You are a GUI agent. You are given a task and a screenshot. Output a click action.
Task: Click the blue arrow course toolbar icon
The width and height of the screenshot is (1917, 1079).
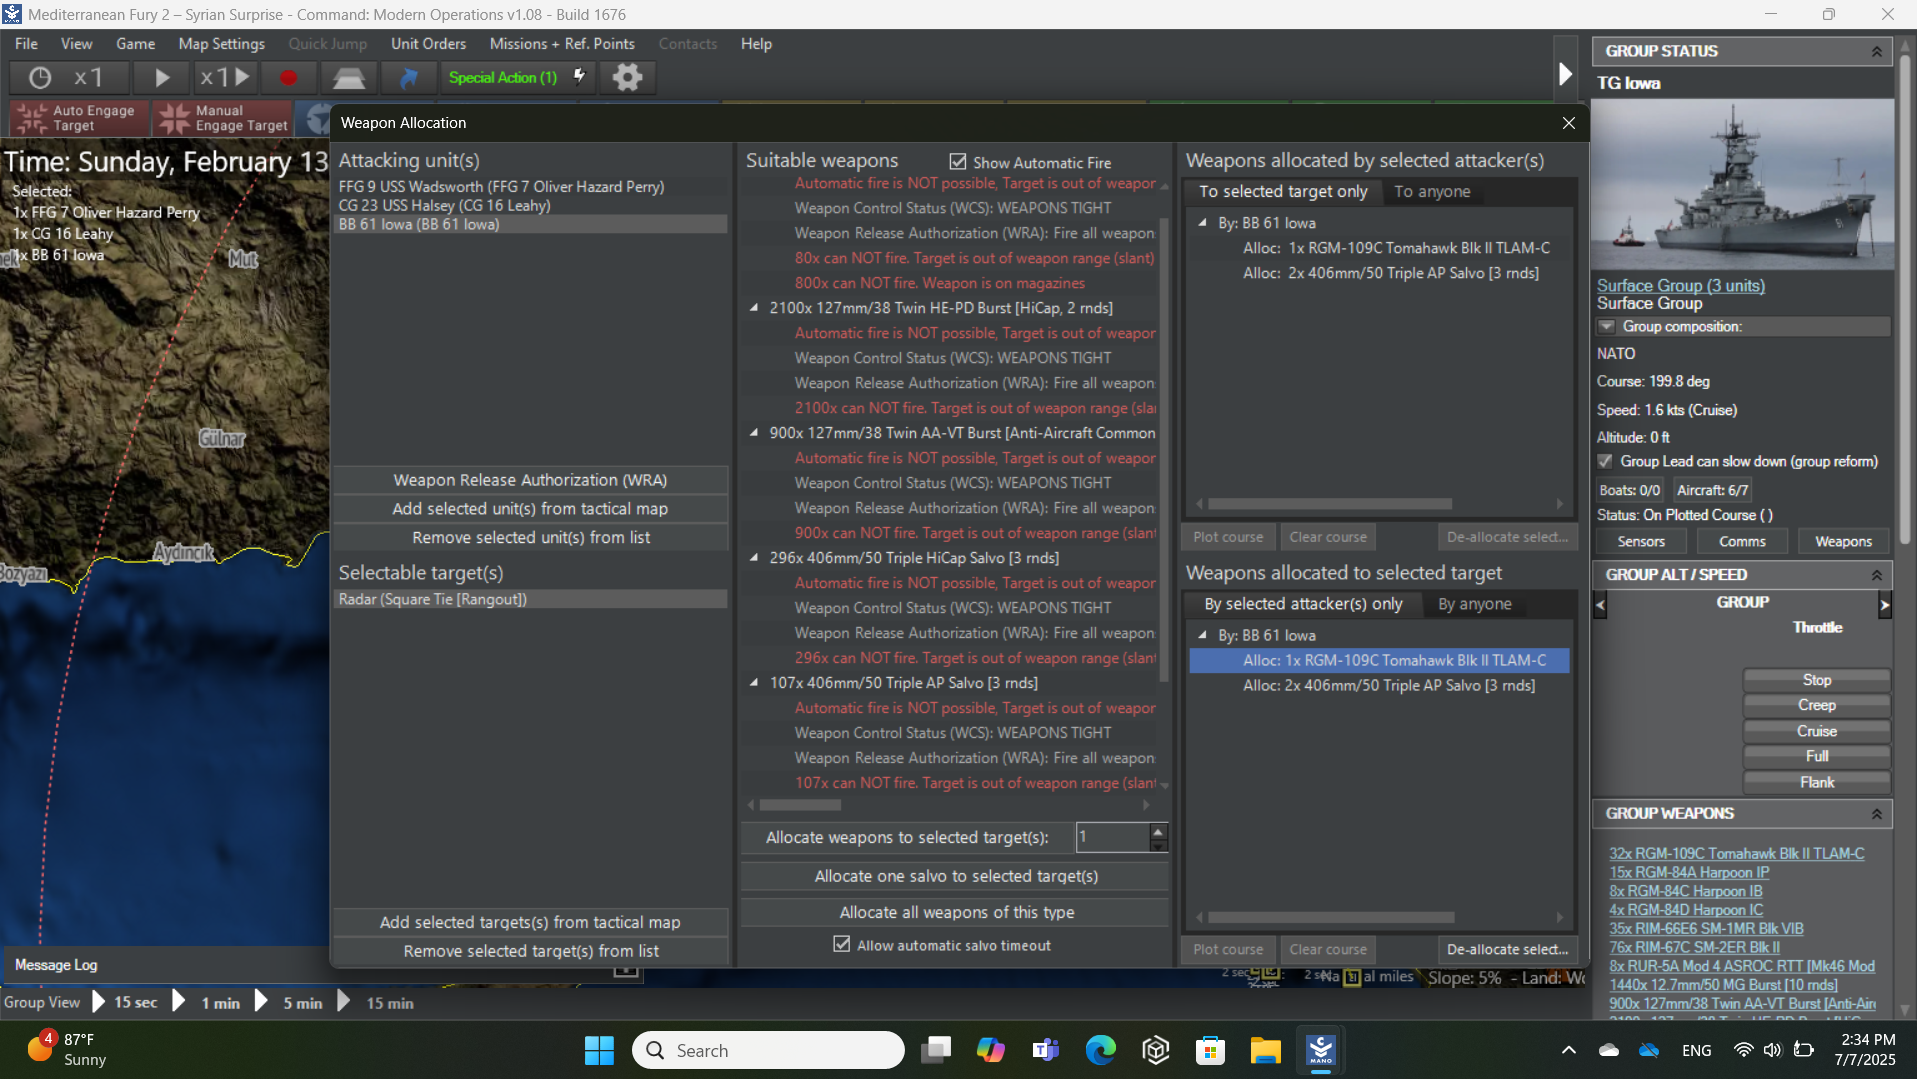(x=409, y=77)
